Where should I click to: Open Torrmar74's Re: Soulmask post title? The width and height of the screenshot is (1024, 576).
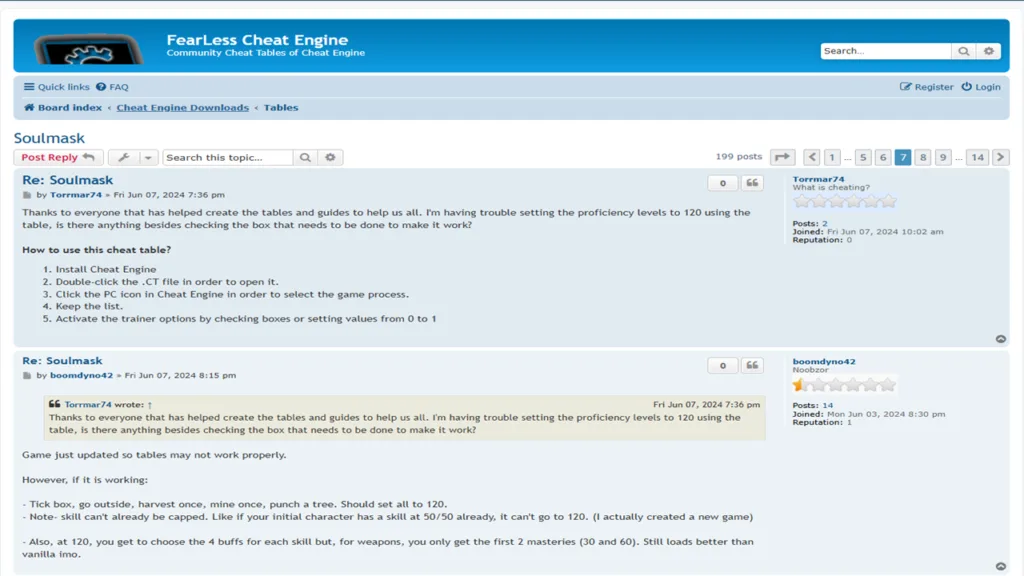[67, 180]
